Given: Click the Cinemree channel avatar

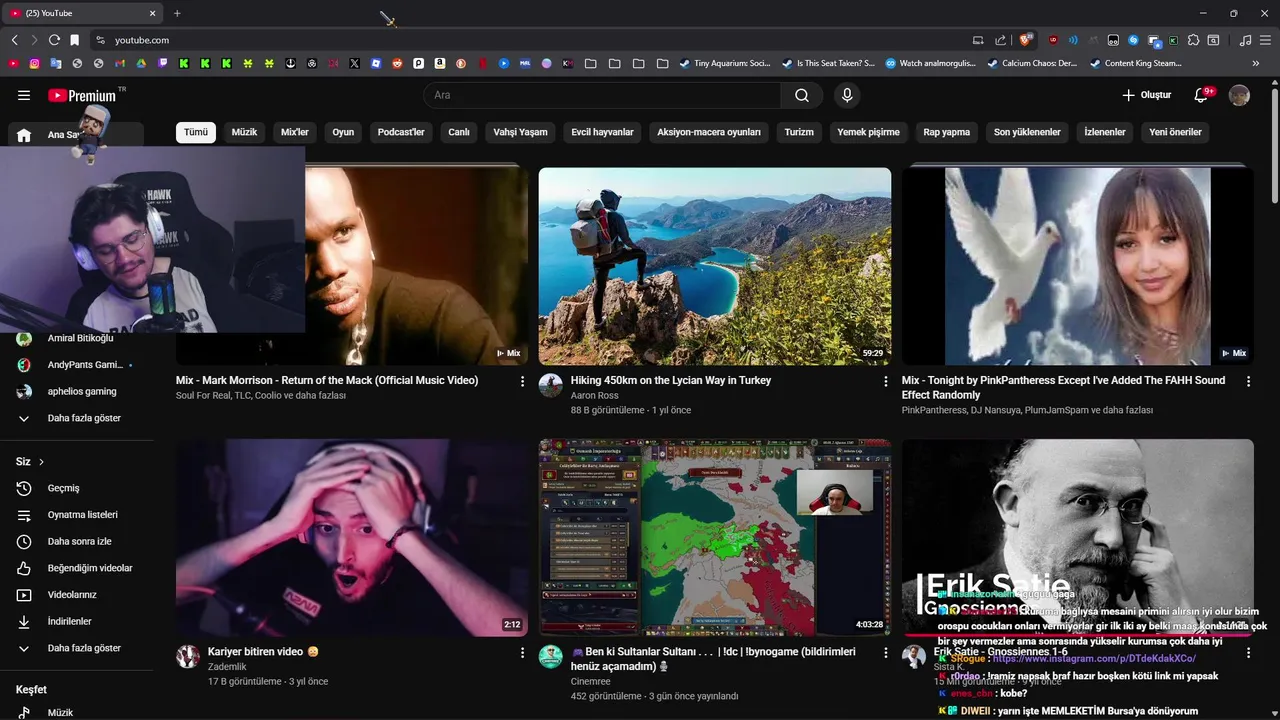Looking at the screenshot, I should click(x=551, y=657).
